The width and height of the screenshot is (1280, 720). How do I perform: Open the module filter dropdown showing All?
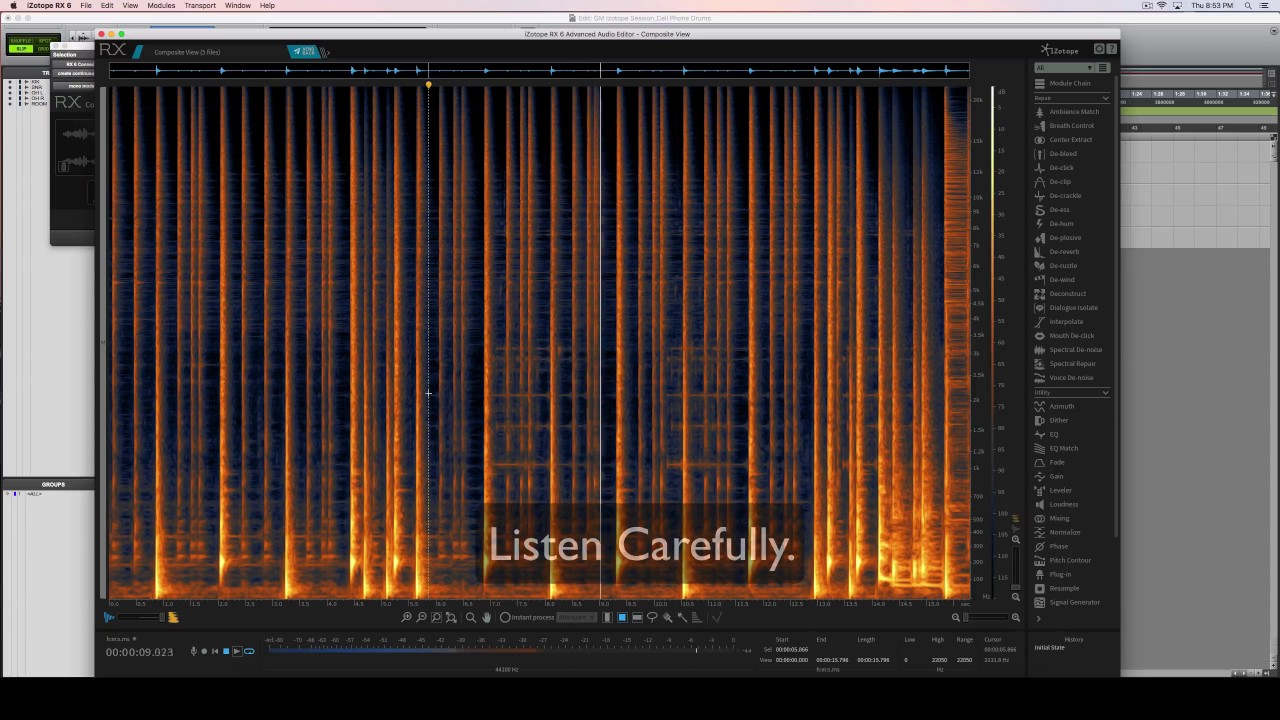click(1064, 68)
